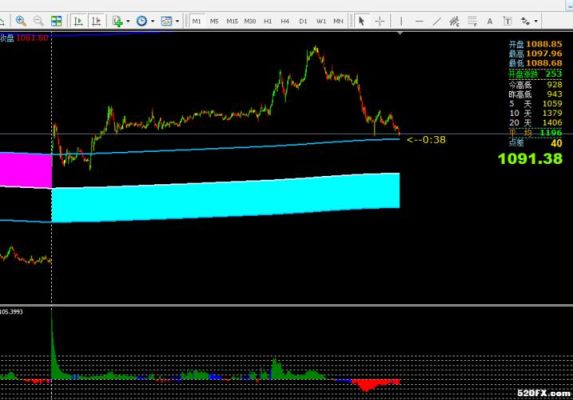Select the Fibonacci Retracement tool
Viewport: 573px width, 400px height.
(472, 21)
